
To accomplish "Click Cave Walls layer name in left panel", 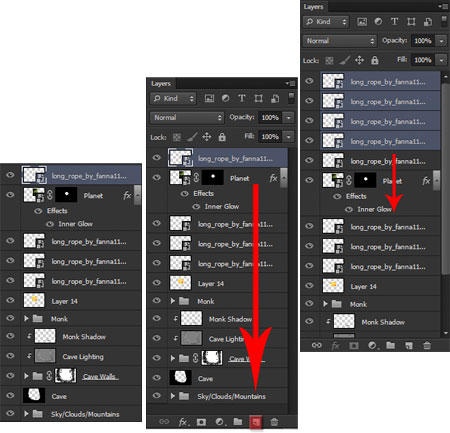I will point(100,376).
